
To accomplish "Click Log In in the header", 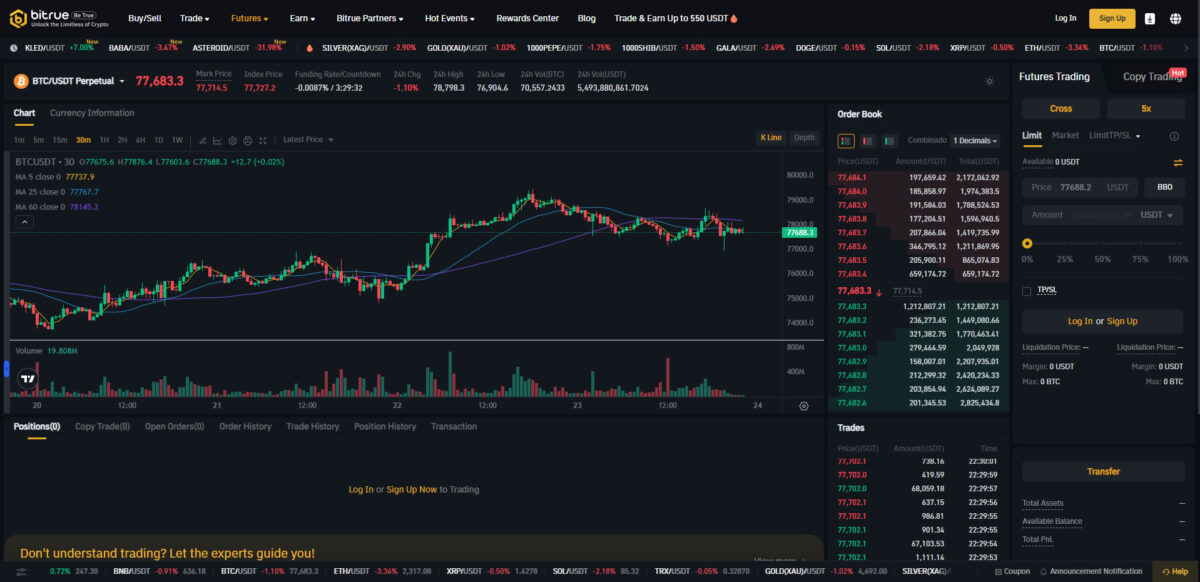I will tap(1066, 18).
